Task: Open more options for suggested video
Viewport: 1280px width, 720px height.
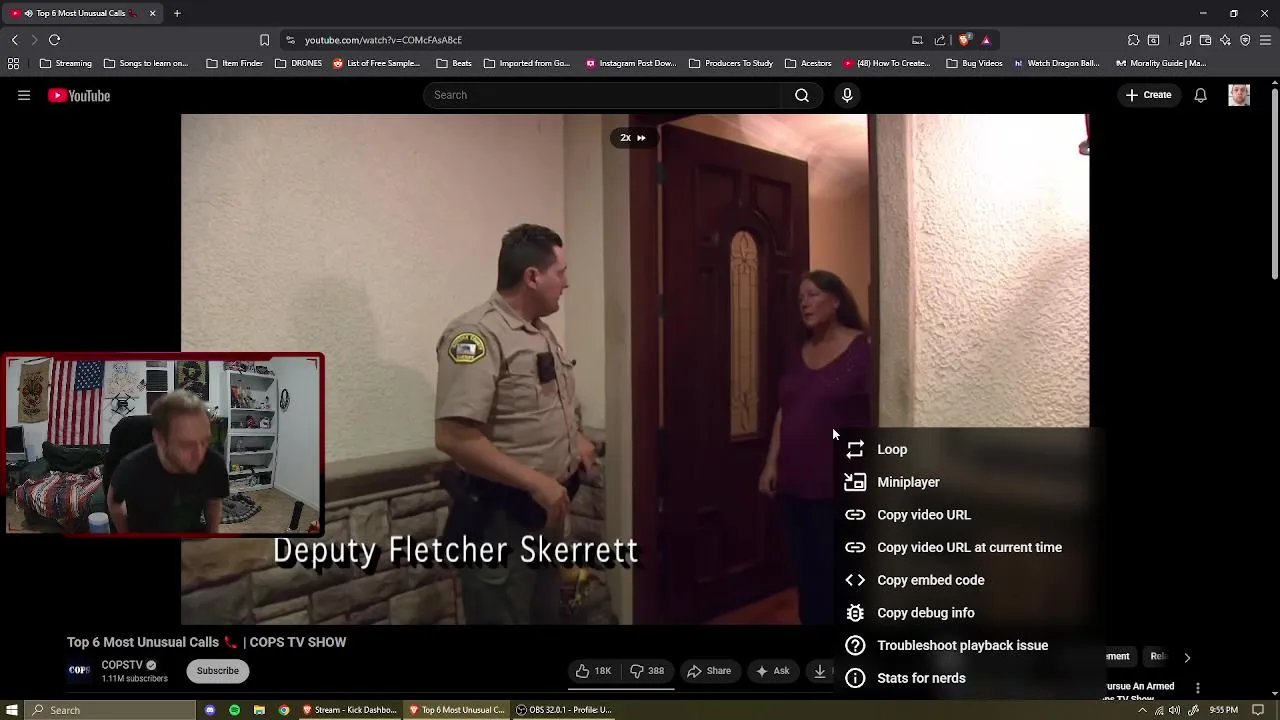Action: 1197,688
